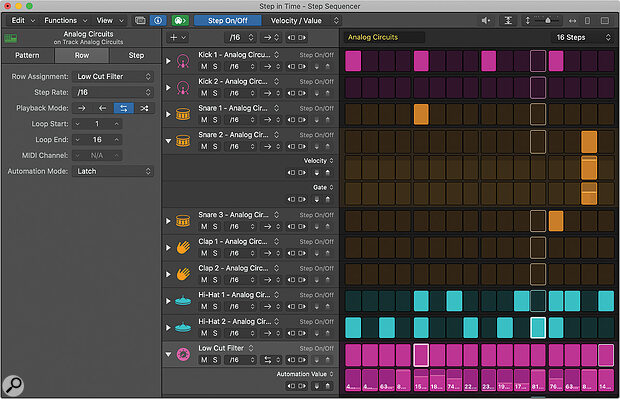The image size is (620, 399).
Task: Open the Row Assignment Low Cut Filter dropdown
Action: tap(113, 76)
